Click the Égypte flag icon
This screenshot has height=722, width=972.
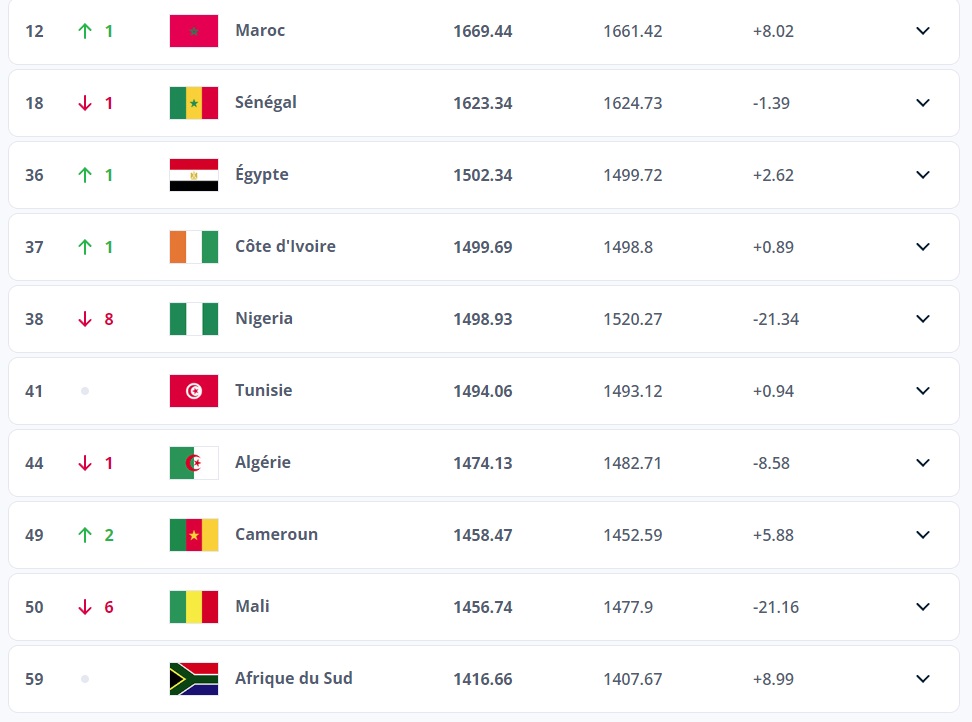(x=194, y=175)
